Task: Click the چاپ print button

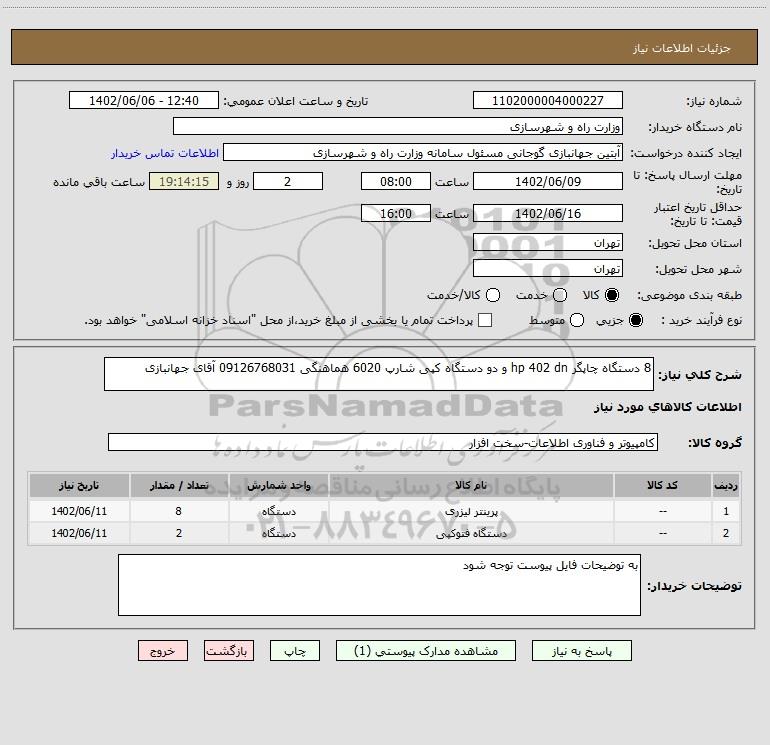Action: [x=295, y=651]
